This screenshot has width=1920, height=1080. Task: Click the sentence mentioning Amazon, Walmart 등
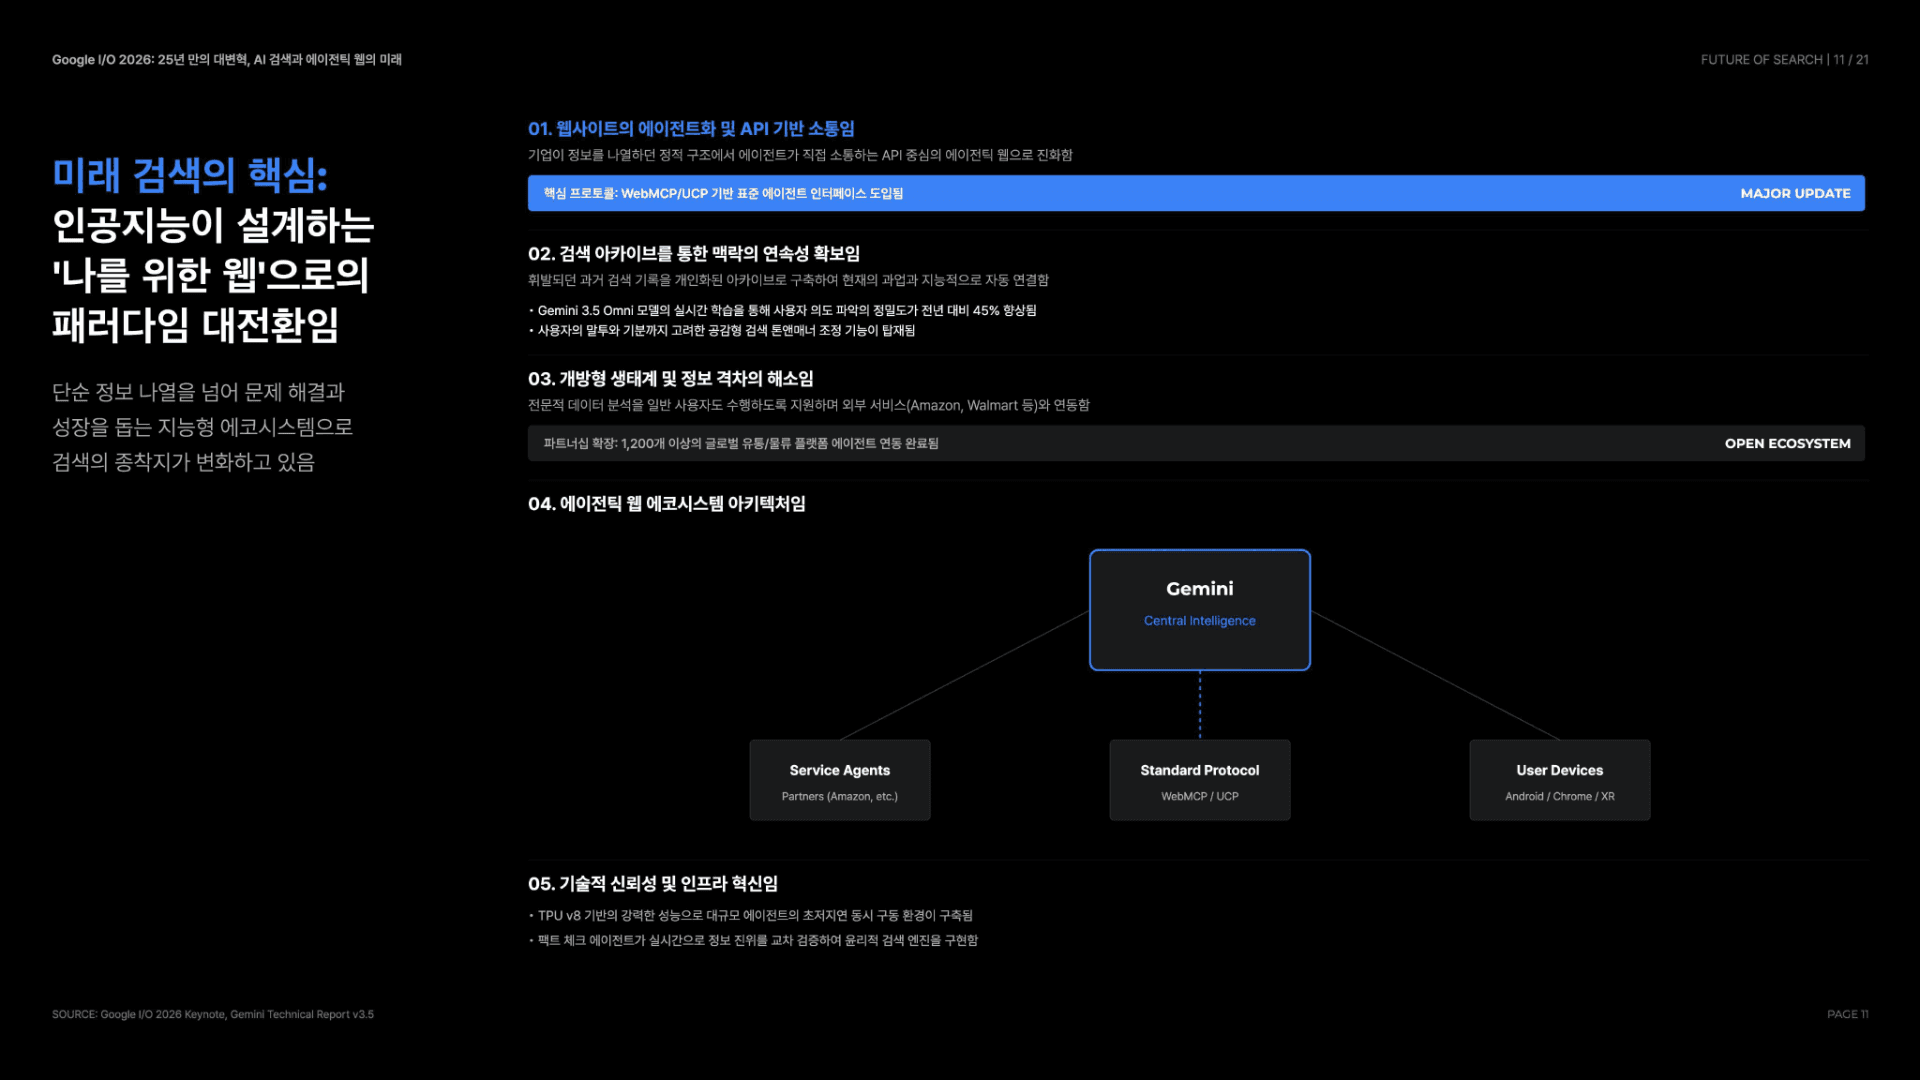(x=809, y=405)
